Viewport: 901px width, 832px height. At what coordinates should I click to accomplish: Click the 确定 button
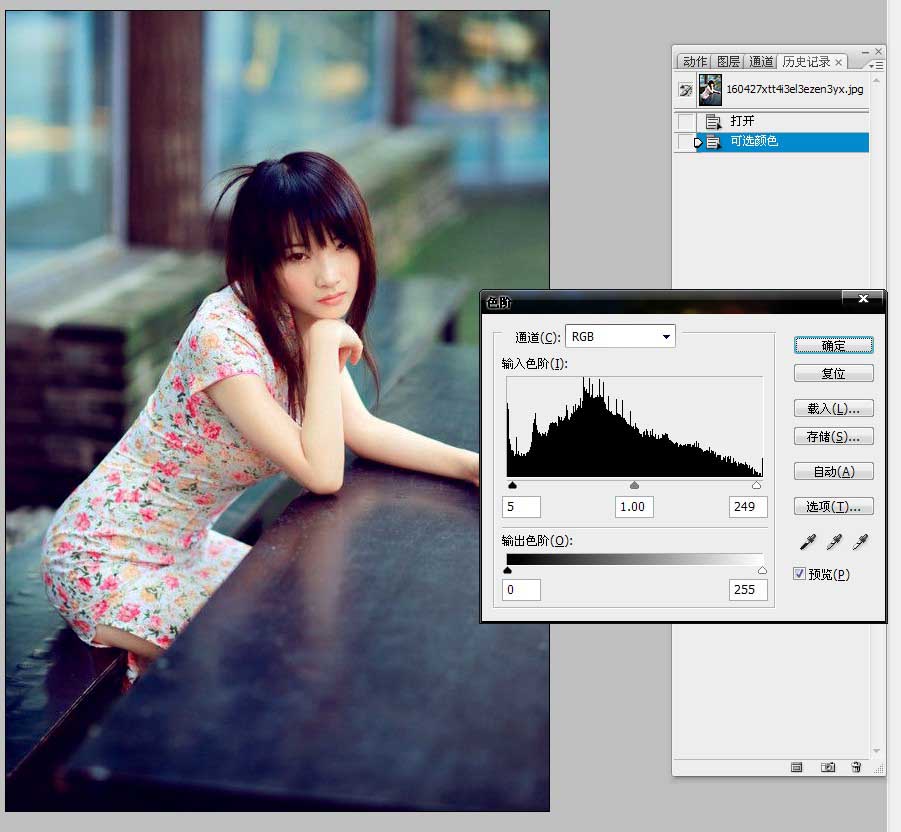[x=833, y=345]
